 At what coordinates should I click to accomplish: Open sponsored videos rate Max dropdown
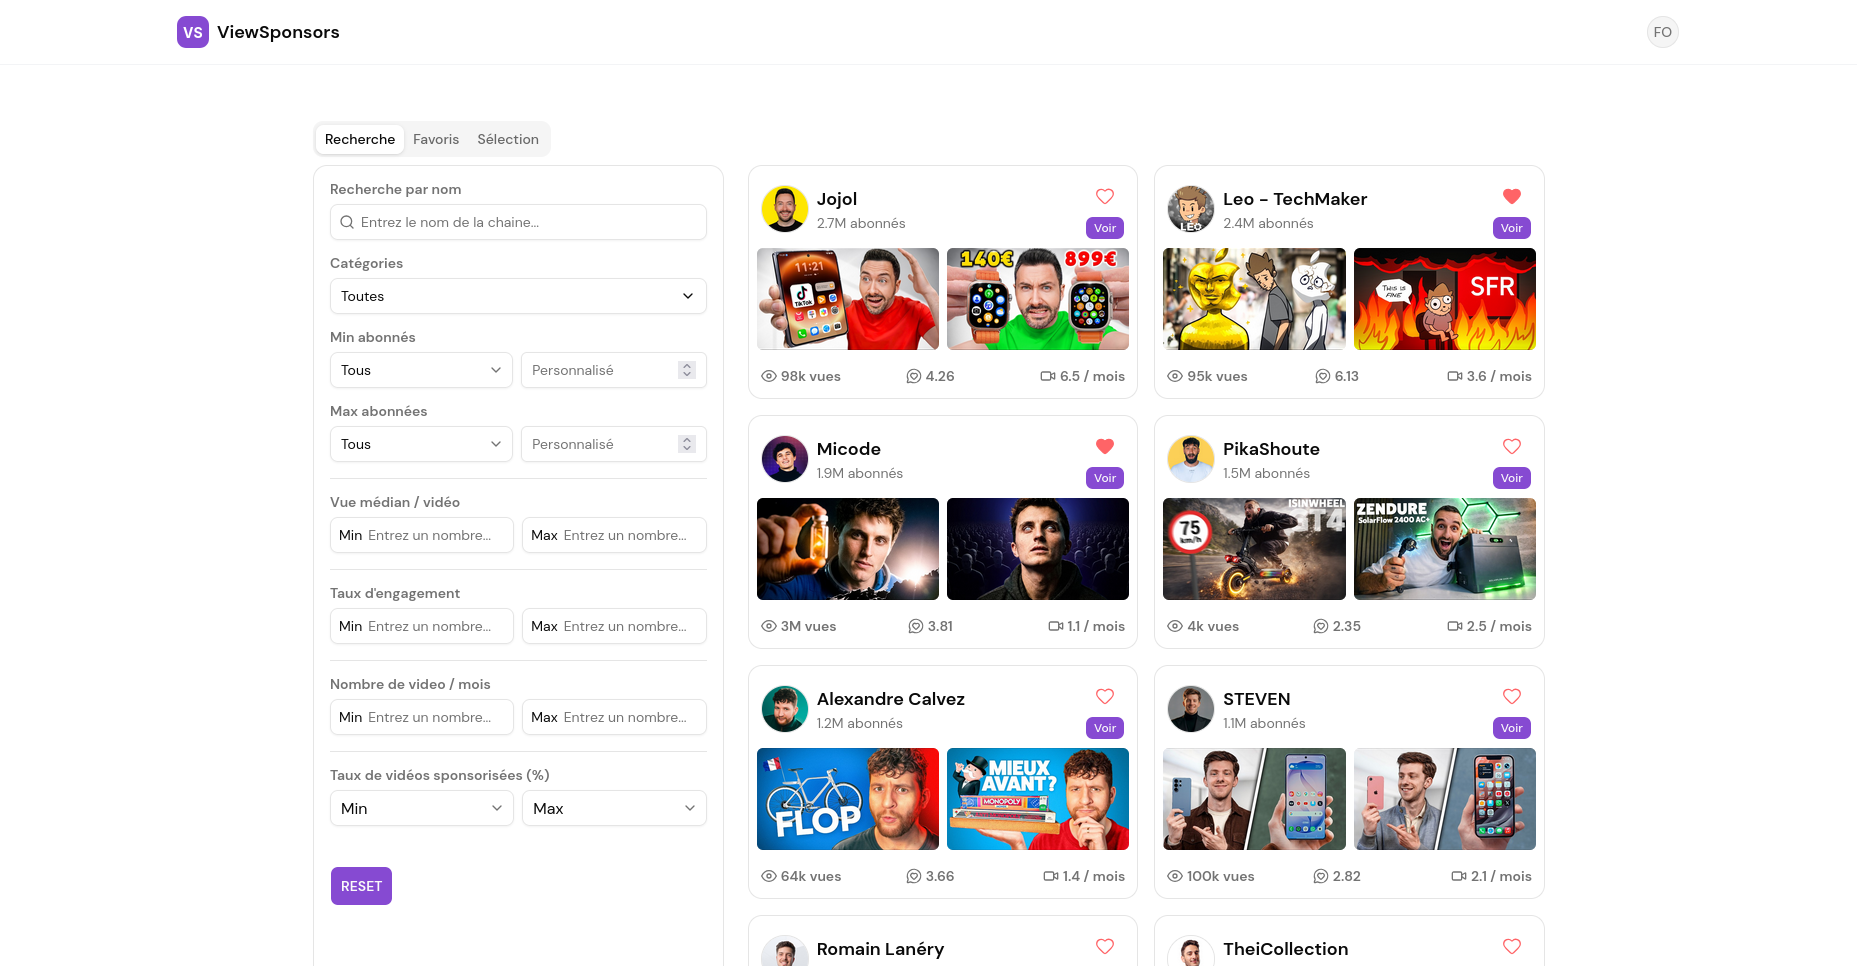[614, 808]
